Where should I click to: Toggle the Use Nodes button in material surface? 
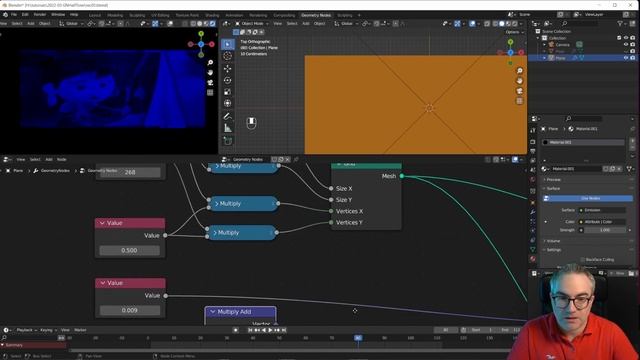pyautogui.click(x=587, y=198)
